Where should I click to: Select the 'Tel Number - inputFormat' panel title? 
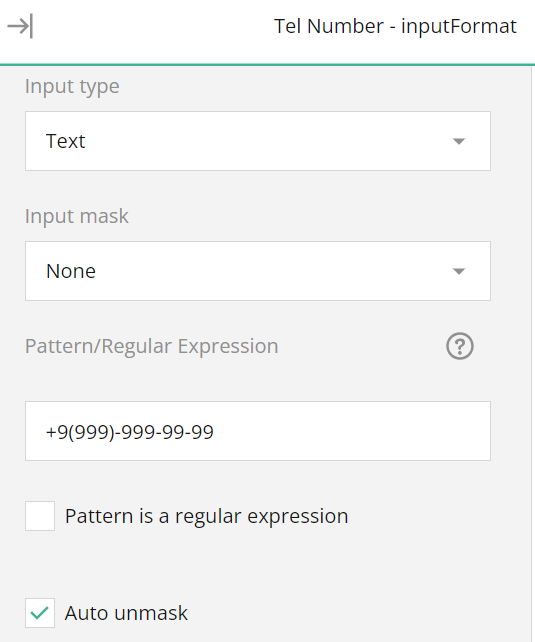(395, 26)
